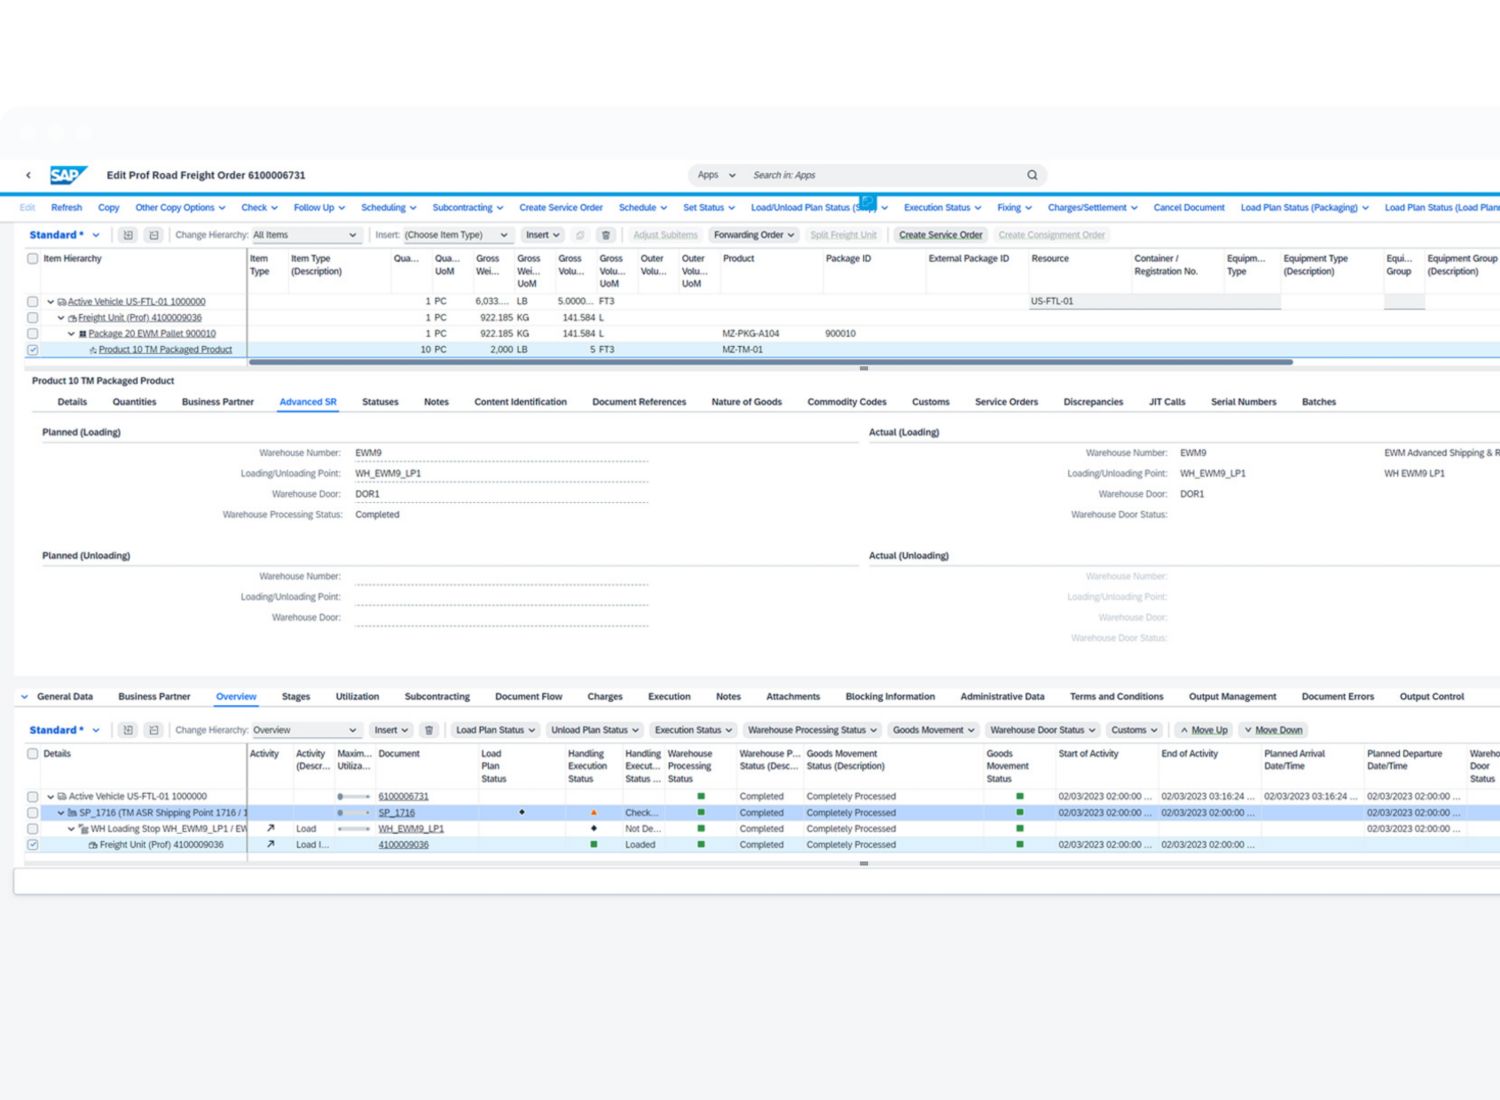Click the back arrow beside SAP logo
The image size is (1500, 1100).
pos(28,175)
